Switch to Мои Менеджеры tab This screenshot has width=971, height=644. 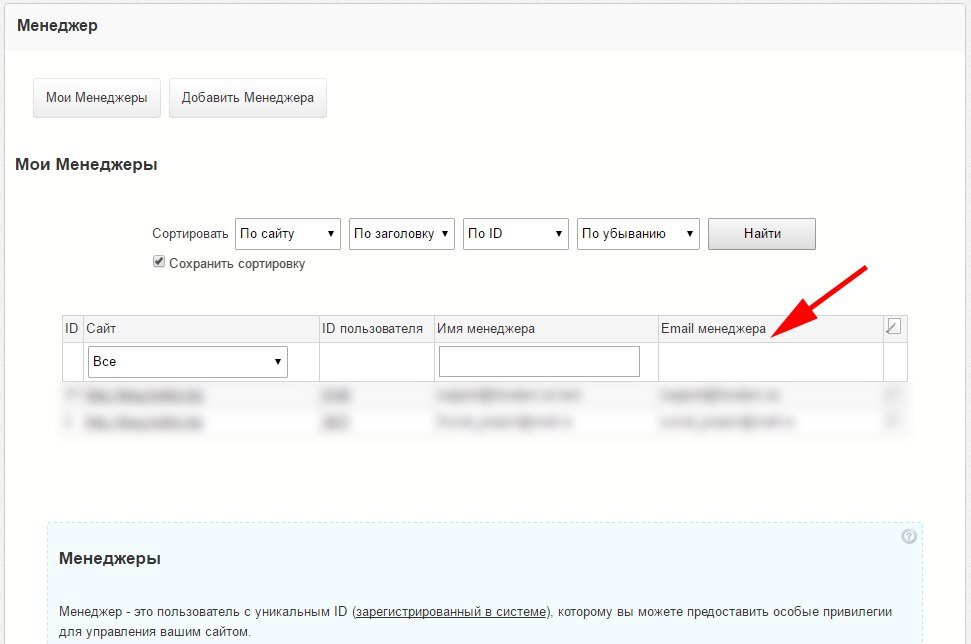96,98
